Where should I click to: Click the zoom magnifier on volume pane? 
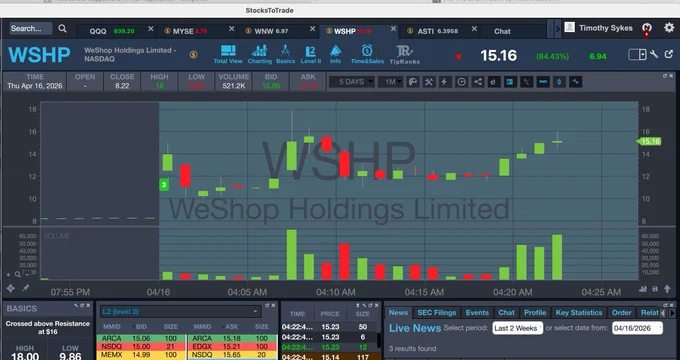(x=17, y=274)
